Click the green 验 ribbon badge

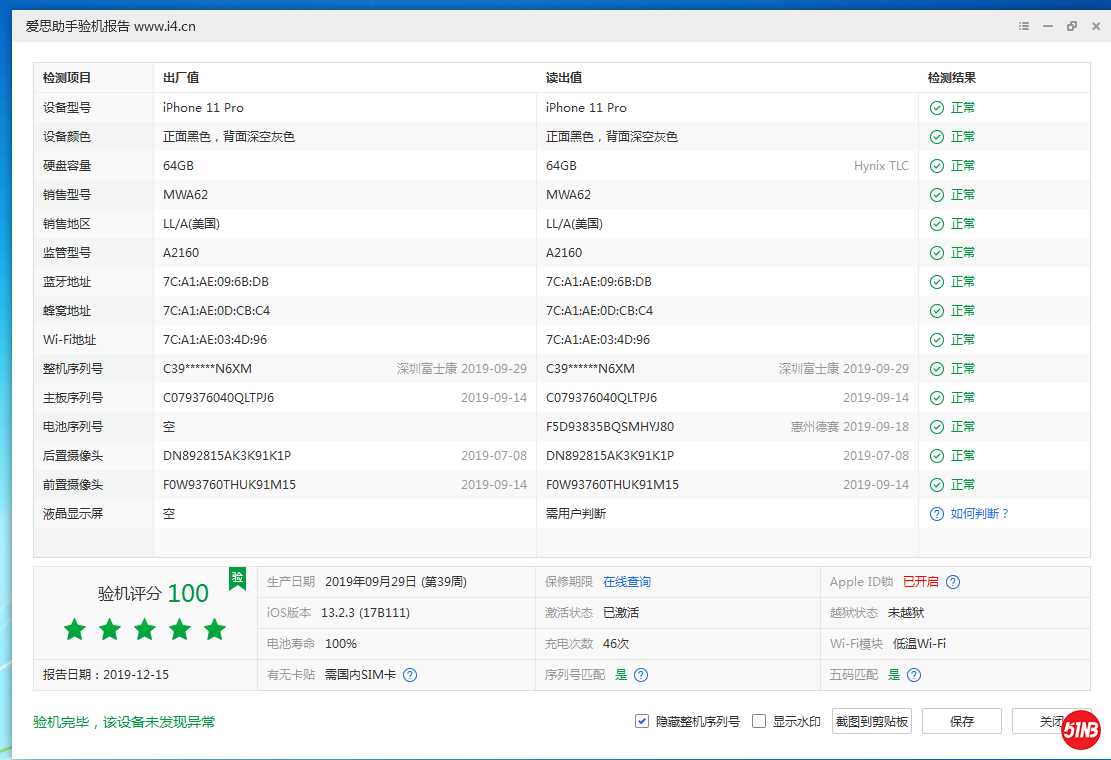point(237,578)
